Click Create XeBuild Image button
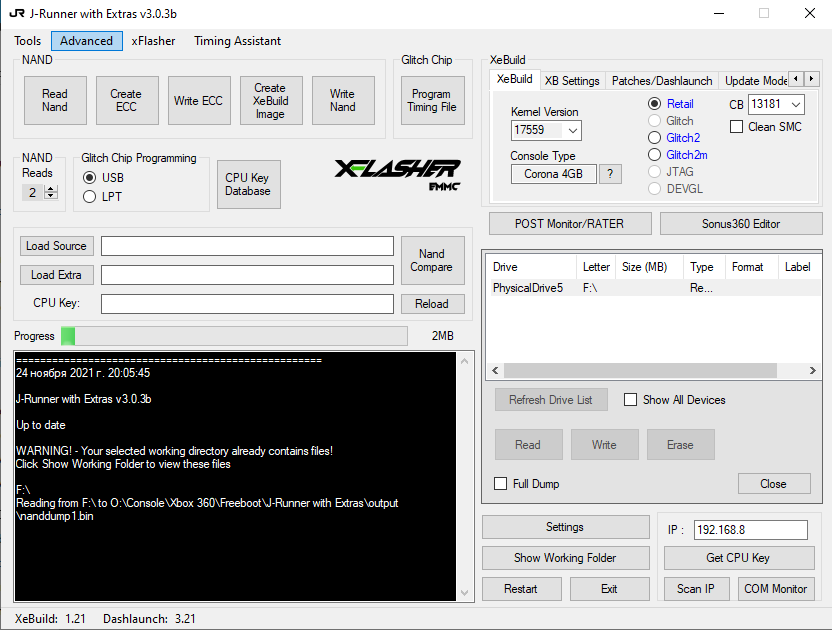Viewport: 832px width, 630px height. point(271,100)
